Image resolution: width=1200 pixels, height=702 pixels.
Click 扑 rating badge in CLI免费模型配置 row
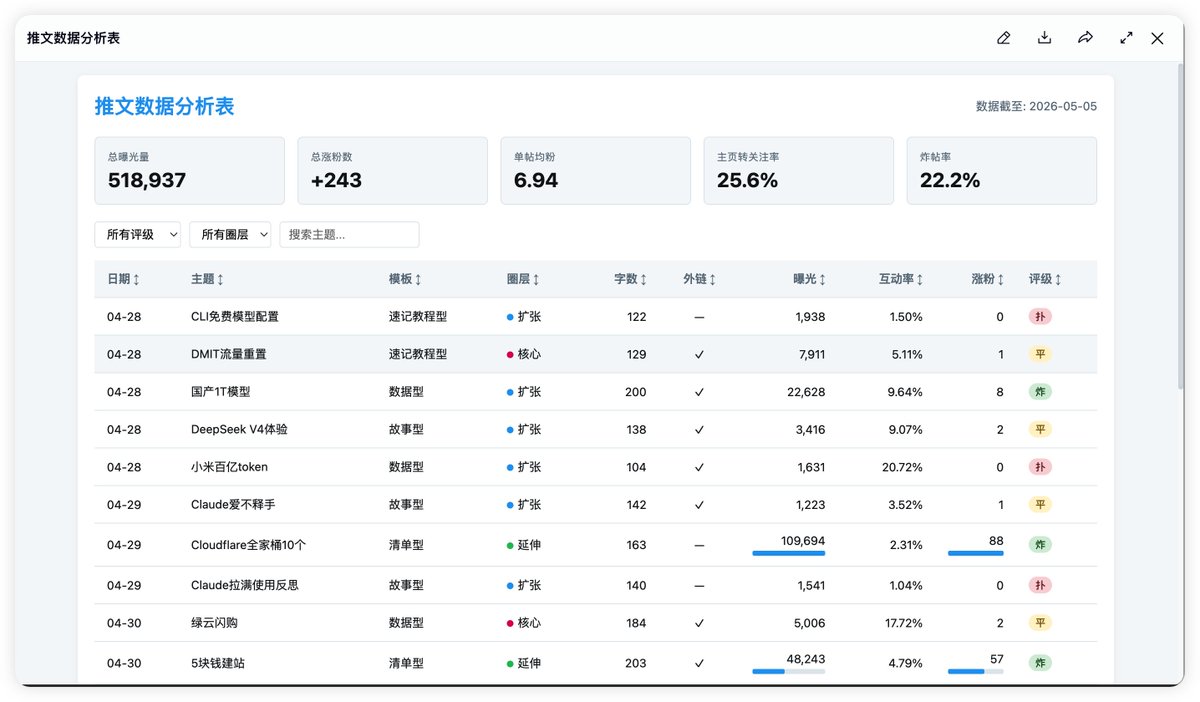(x=1040, y=316)
